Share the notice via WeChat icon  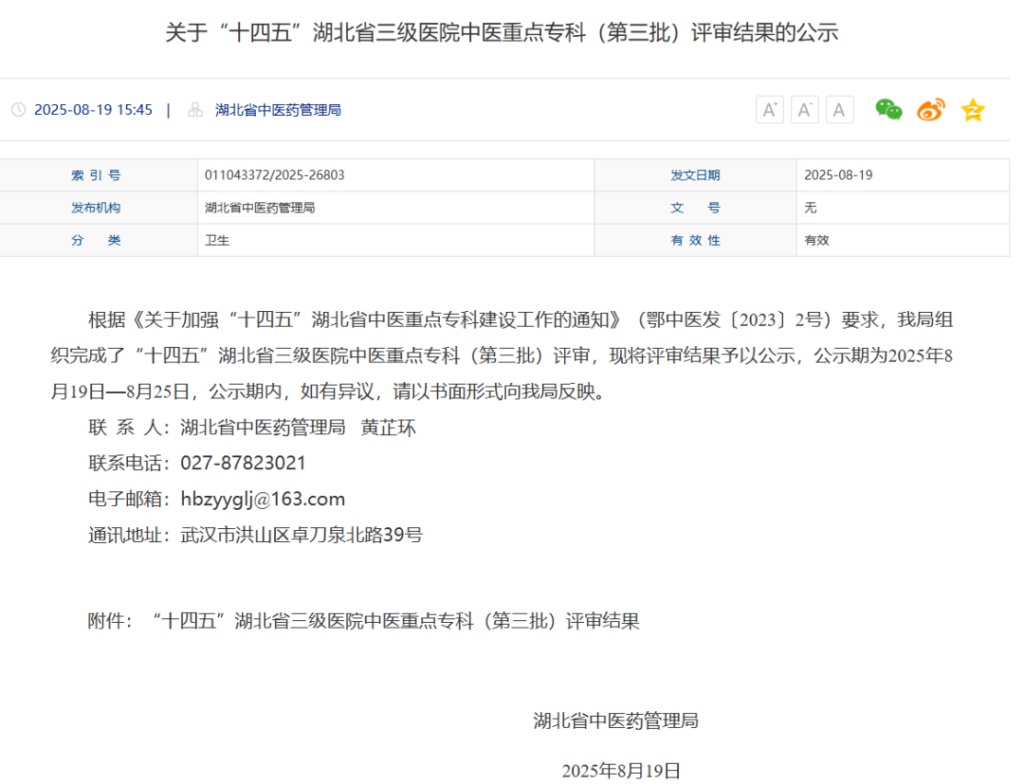pyautogui.click(x=888, y=110)
